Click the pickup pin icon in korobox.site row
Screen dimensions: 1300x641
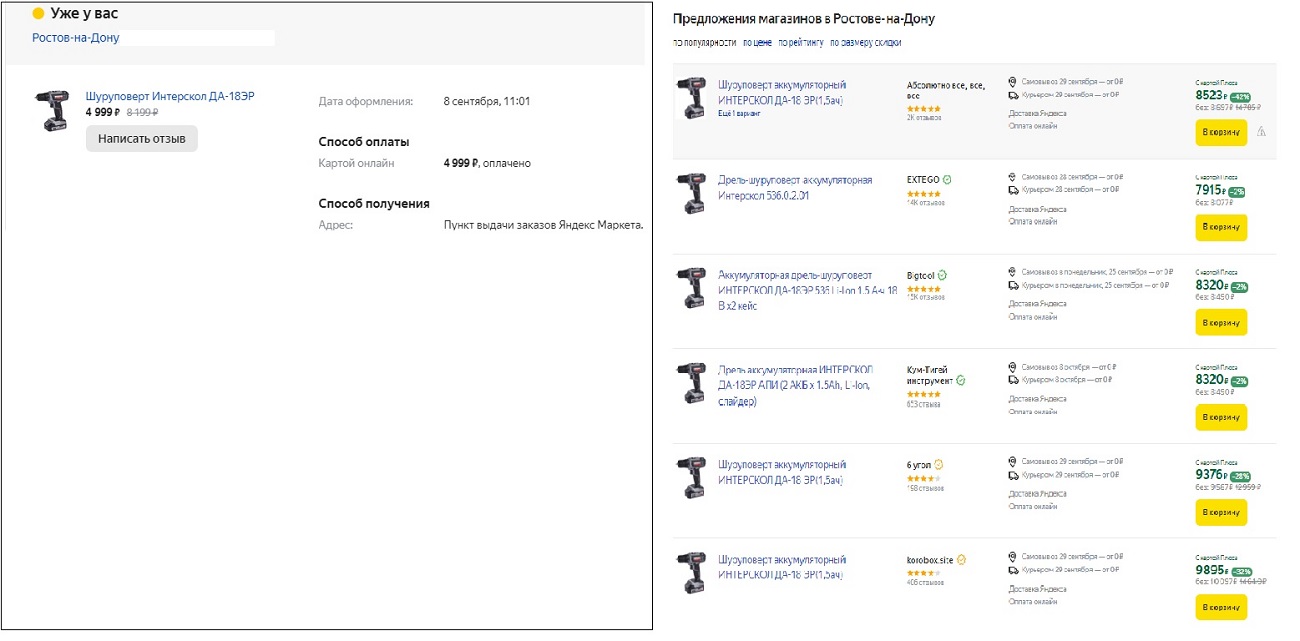click(1013, 556)
